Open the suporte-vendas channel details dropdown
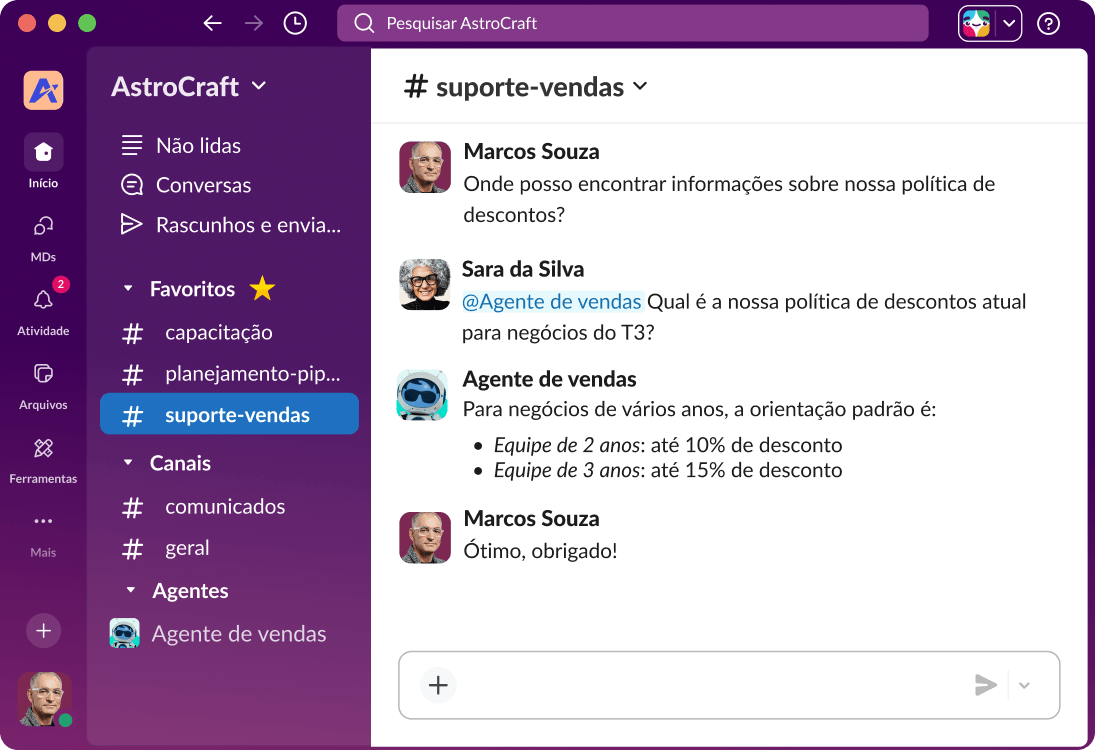The image size is (1095, 750). (x=639, y=87)
